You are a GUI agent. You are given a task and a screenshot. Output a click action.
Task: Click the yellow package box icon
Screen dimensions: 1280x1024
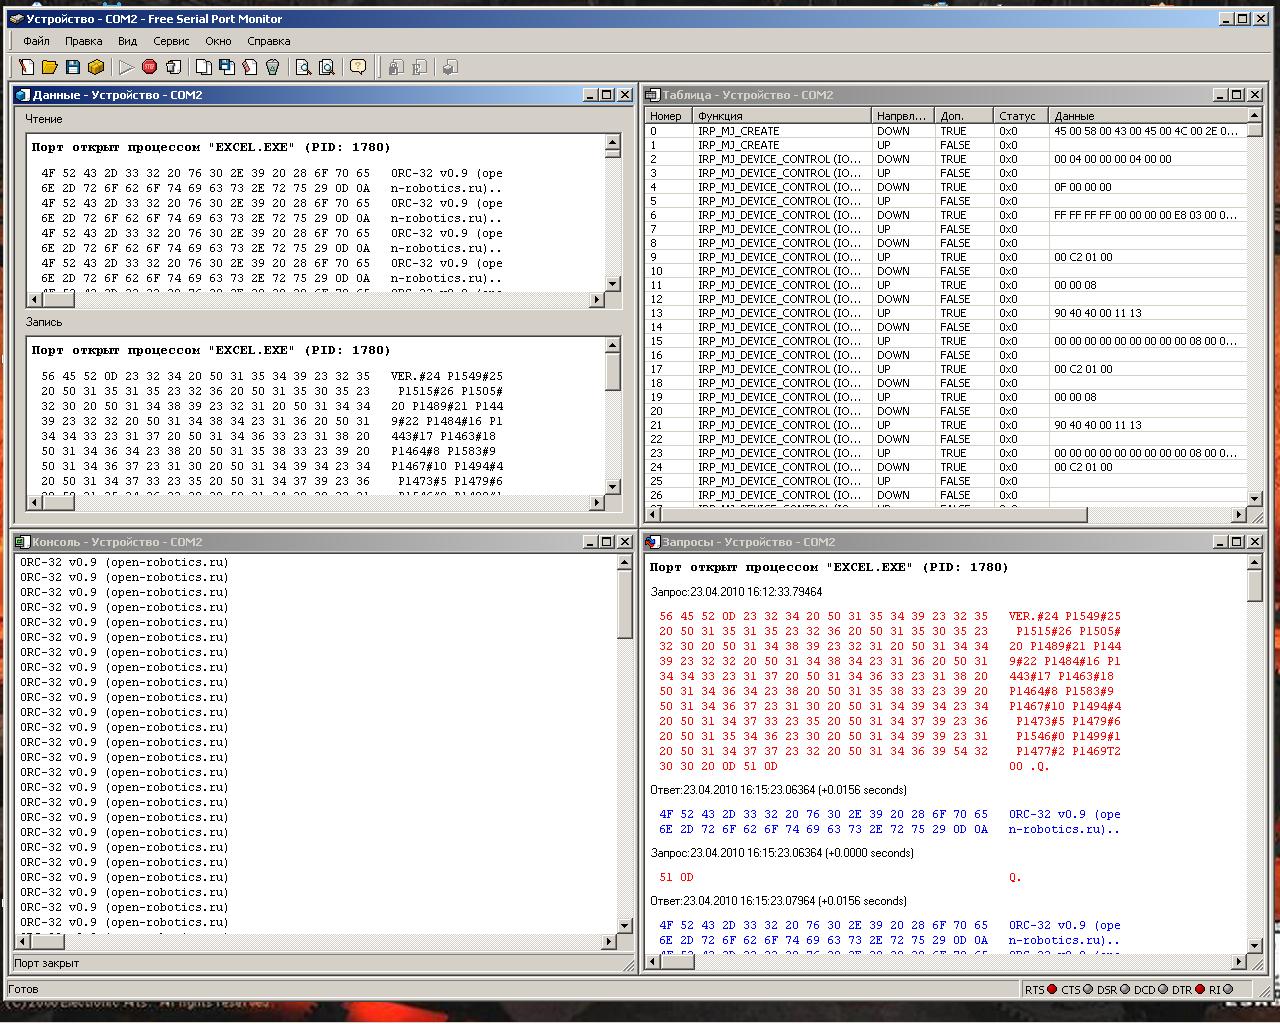(96, 67)
